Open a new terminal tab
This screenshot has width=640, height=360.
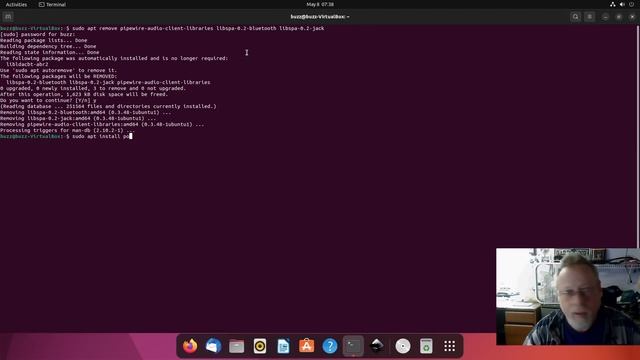tap(8, 17)
